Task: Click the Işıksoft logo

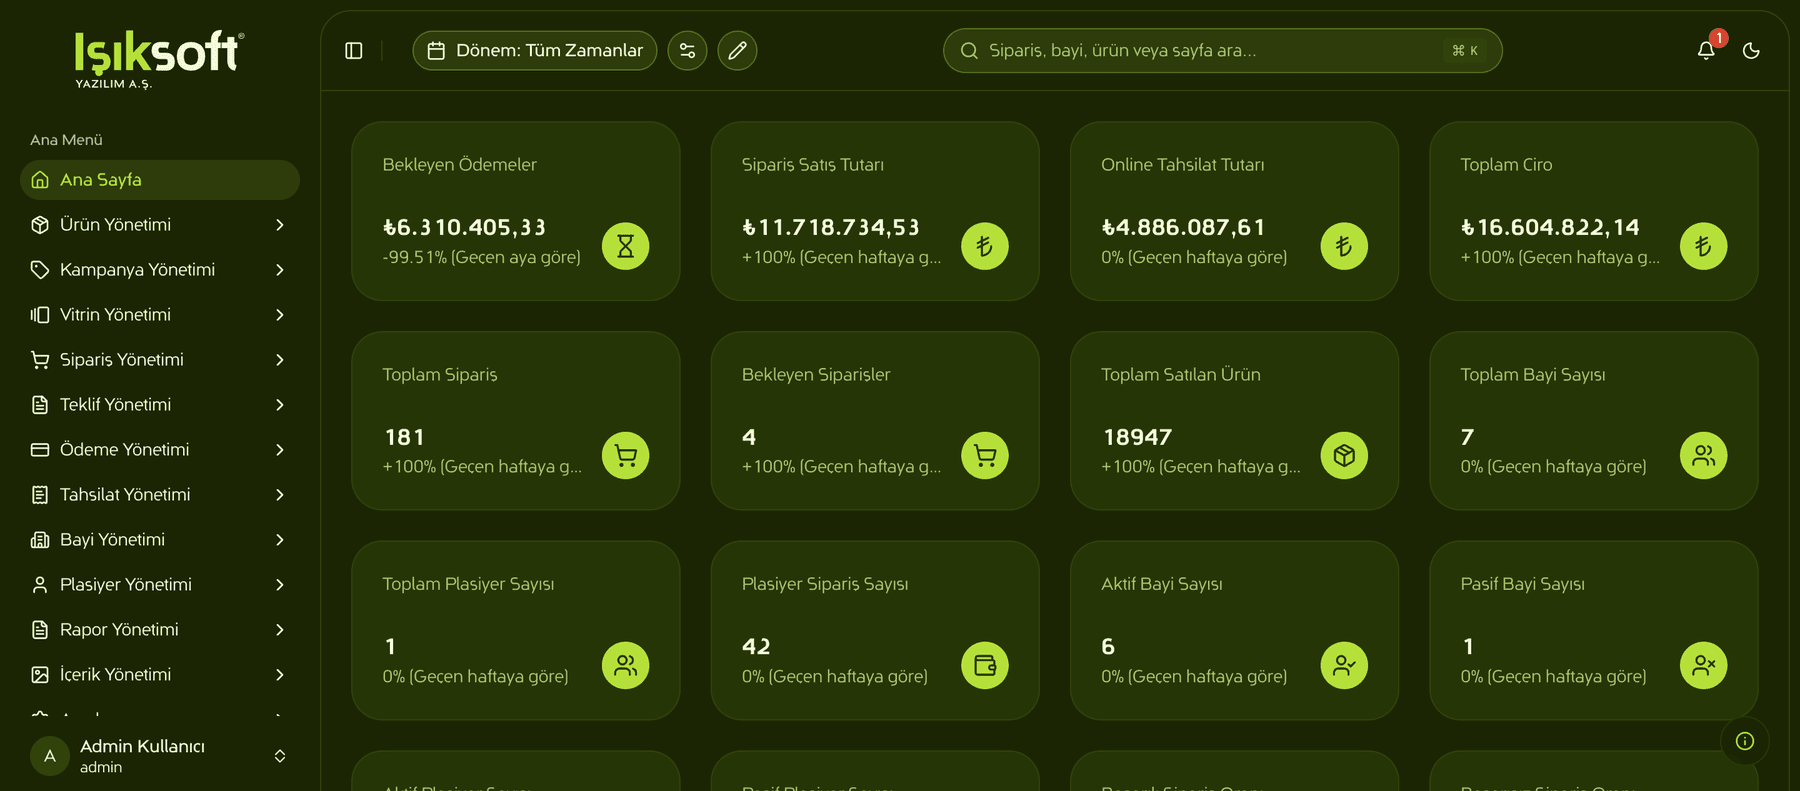Action: tap(159, 59)
